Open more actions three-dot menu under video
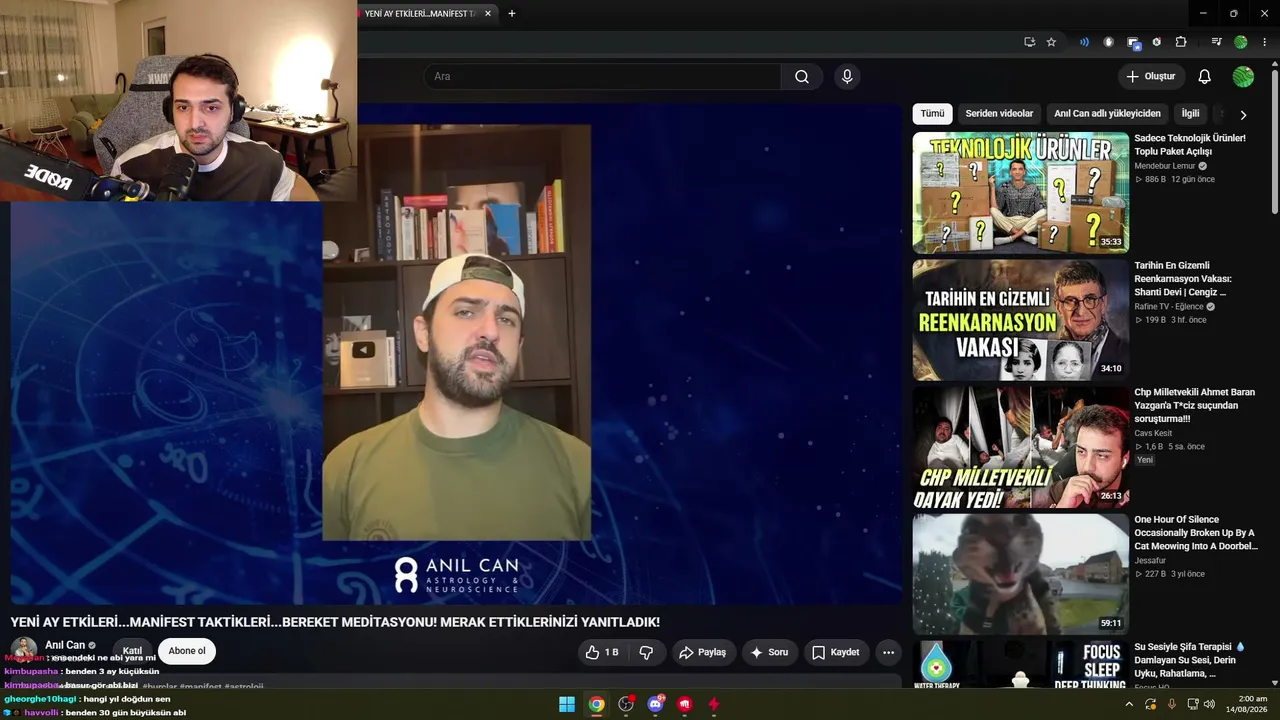 click(888, 652)
